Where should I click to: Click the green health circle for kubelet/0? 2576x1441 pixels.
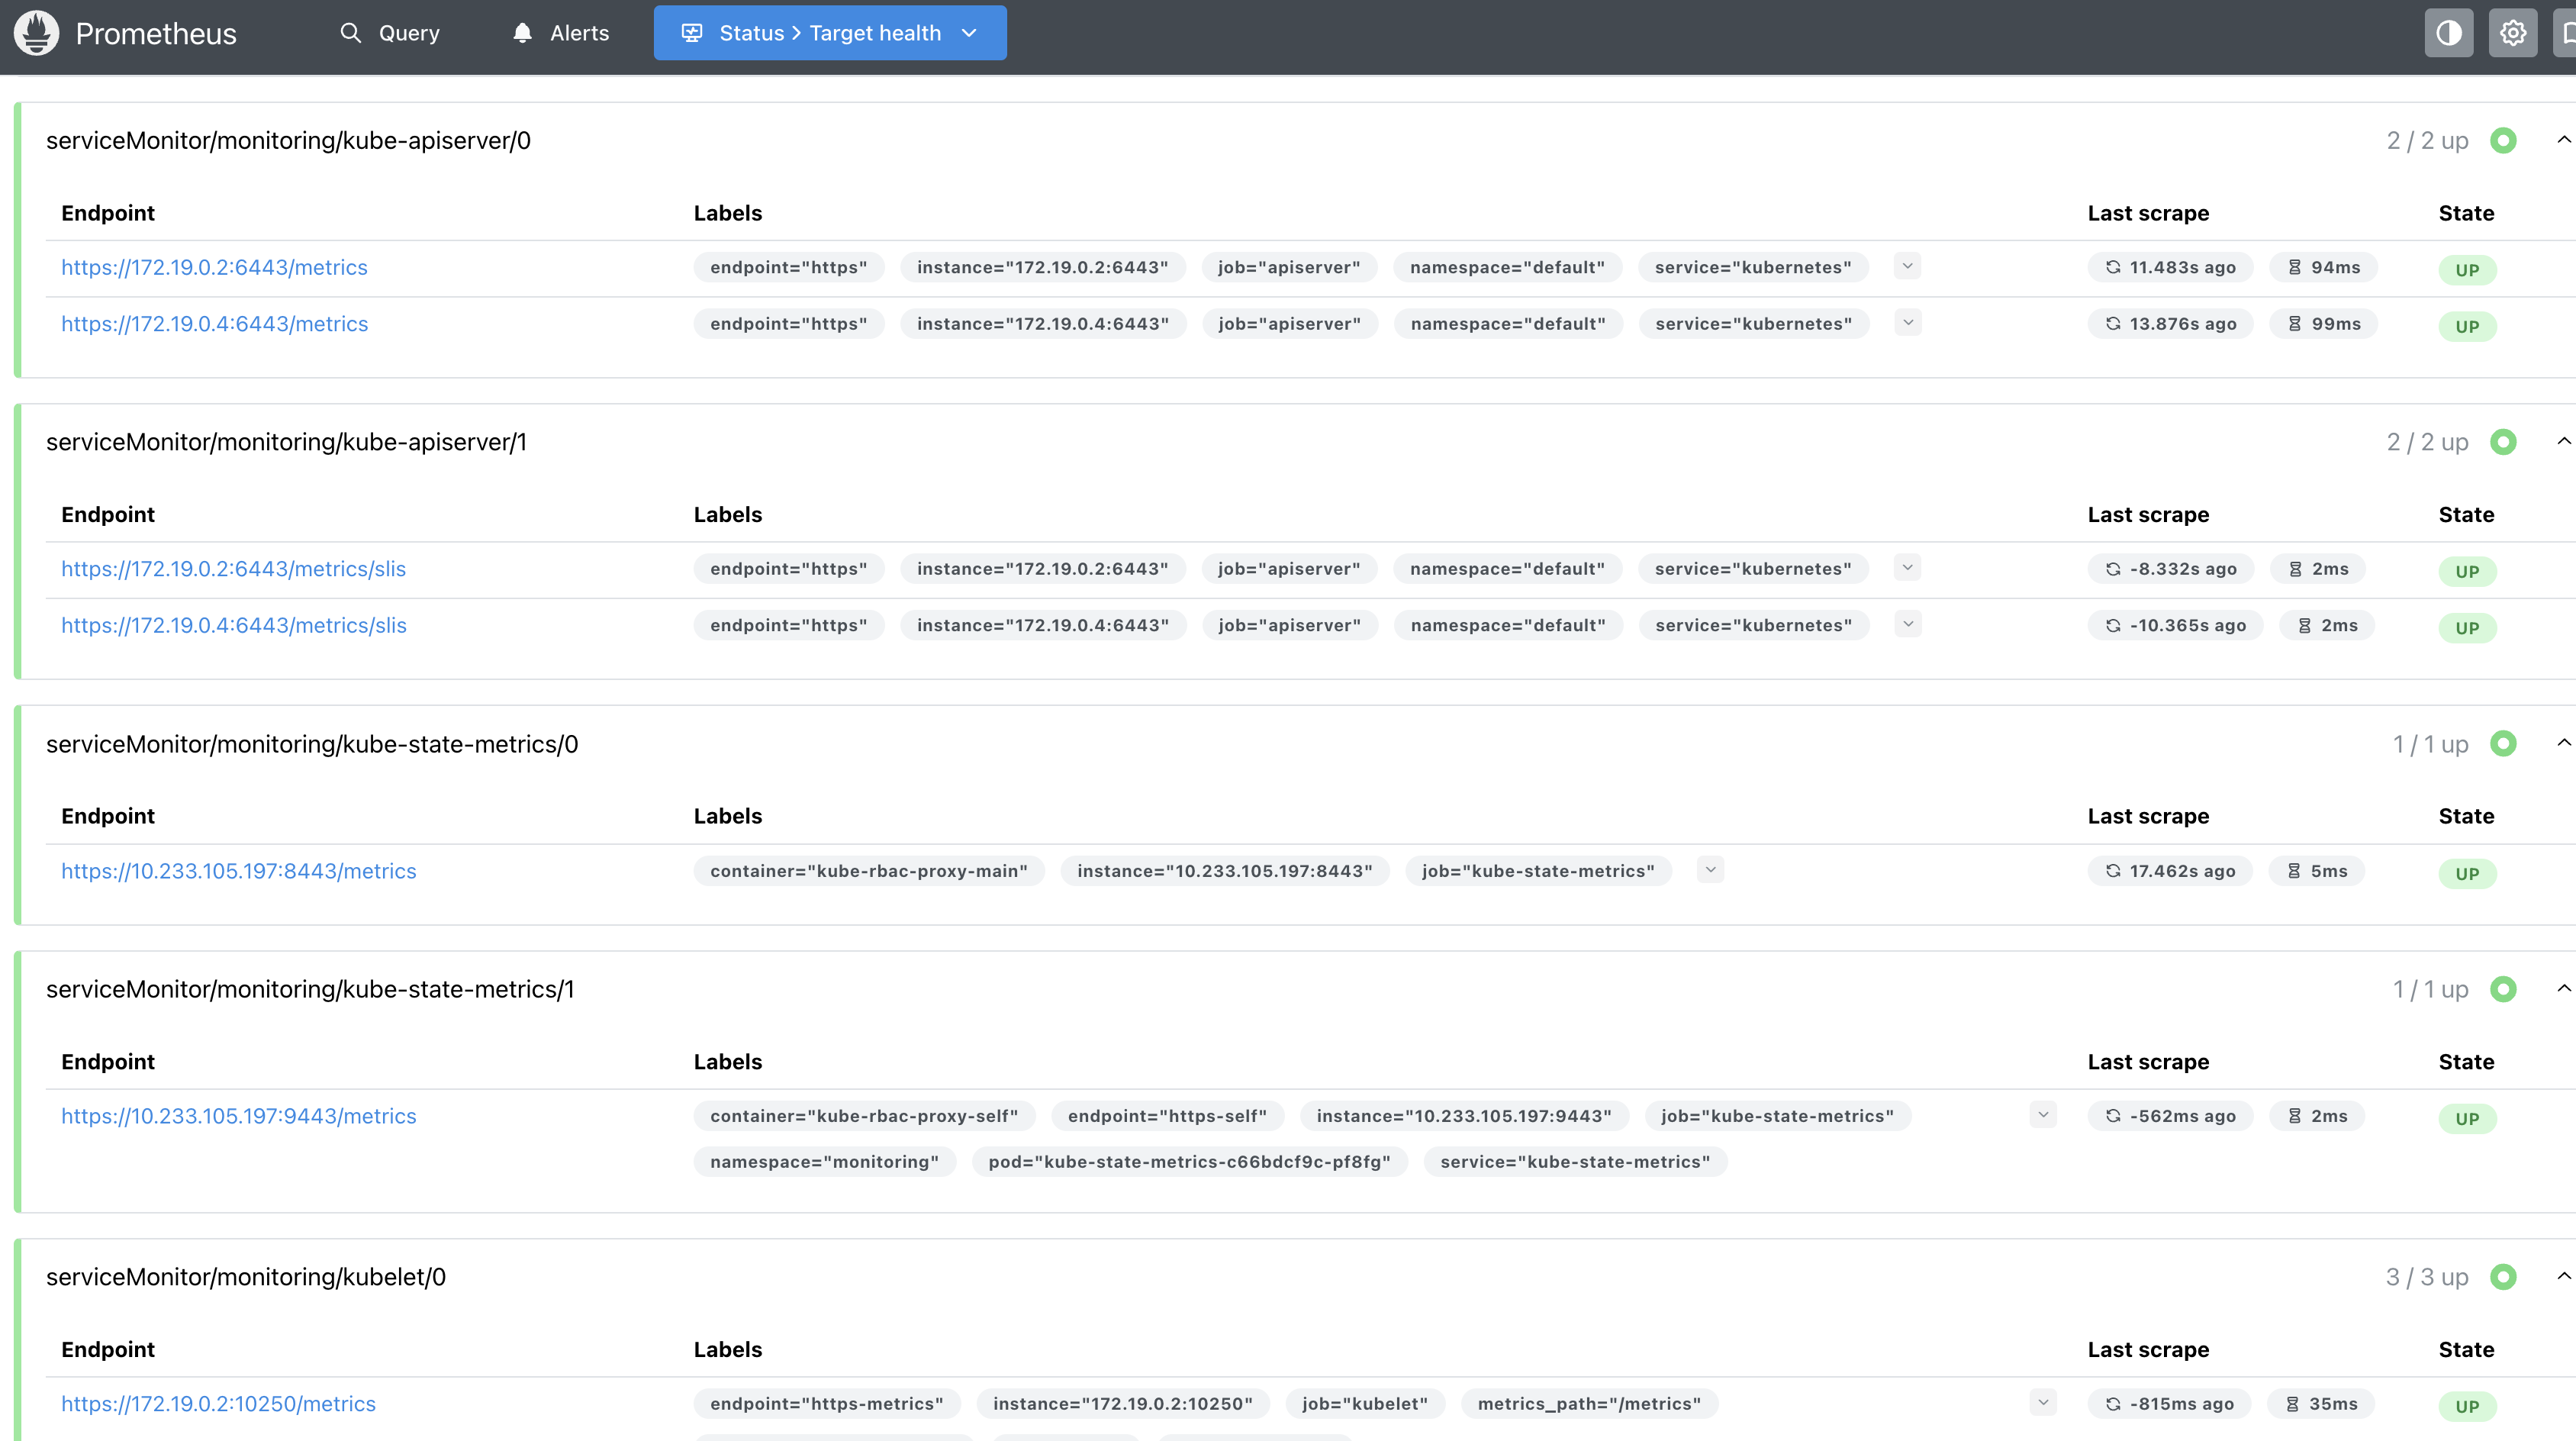[2503, 1277]
